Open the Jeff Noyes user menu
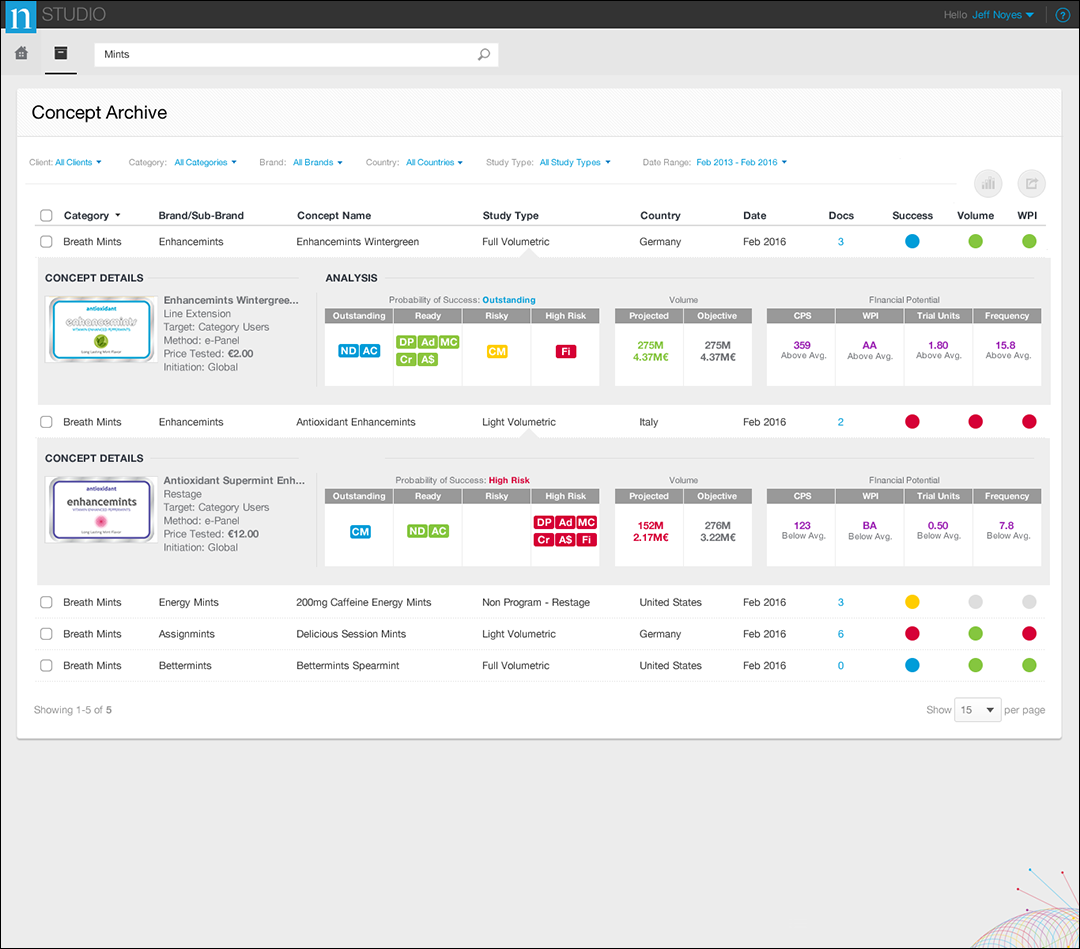 (1003, 14)
